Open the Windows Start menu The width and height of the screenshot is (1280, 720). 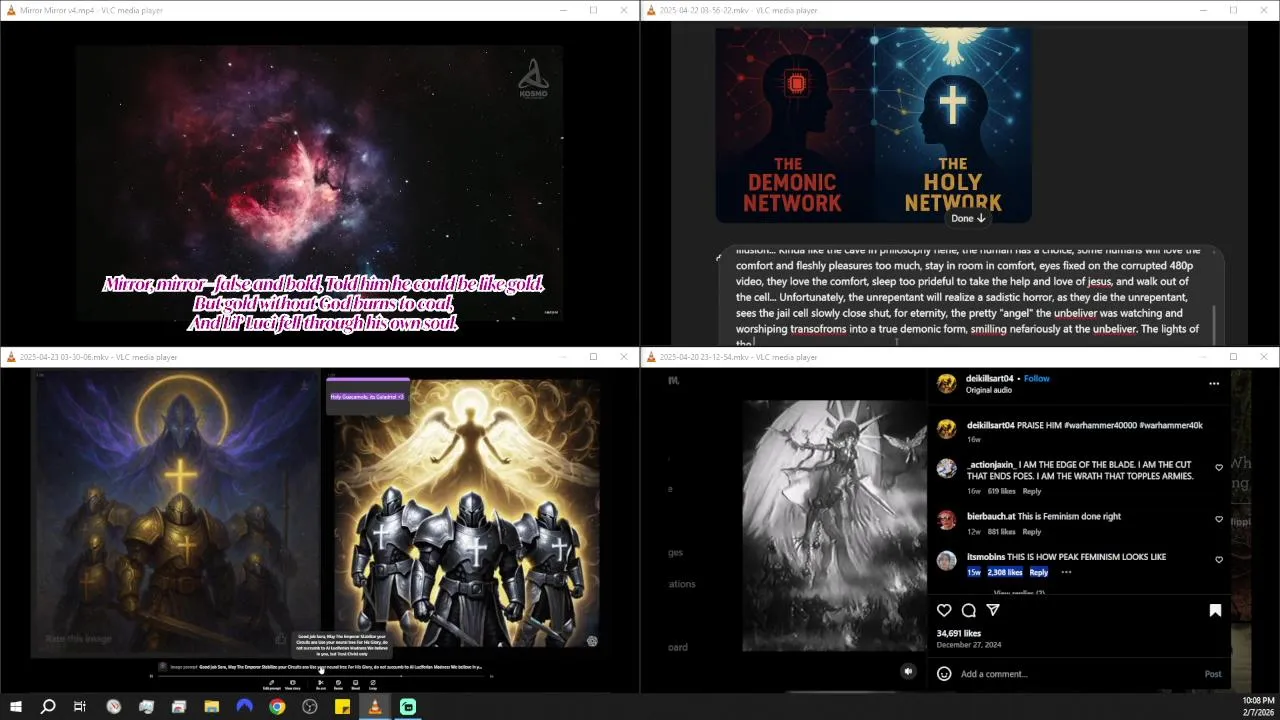click(16, 707)
